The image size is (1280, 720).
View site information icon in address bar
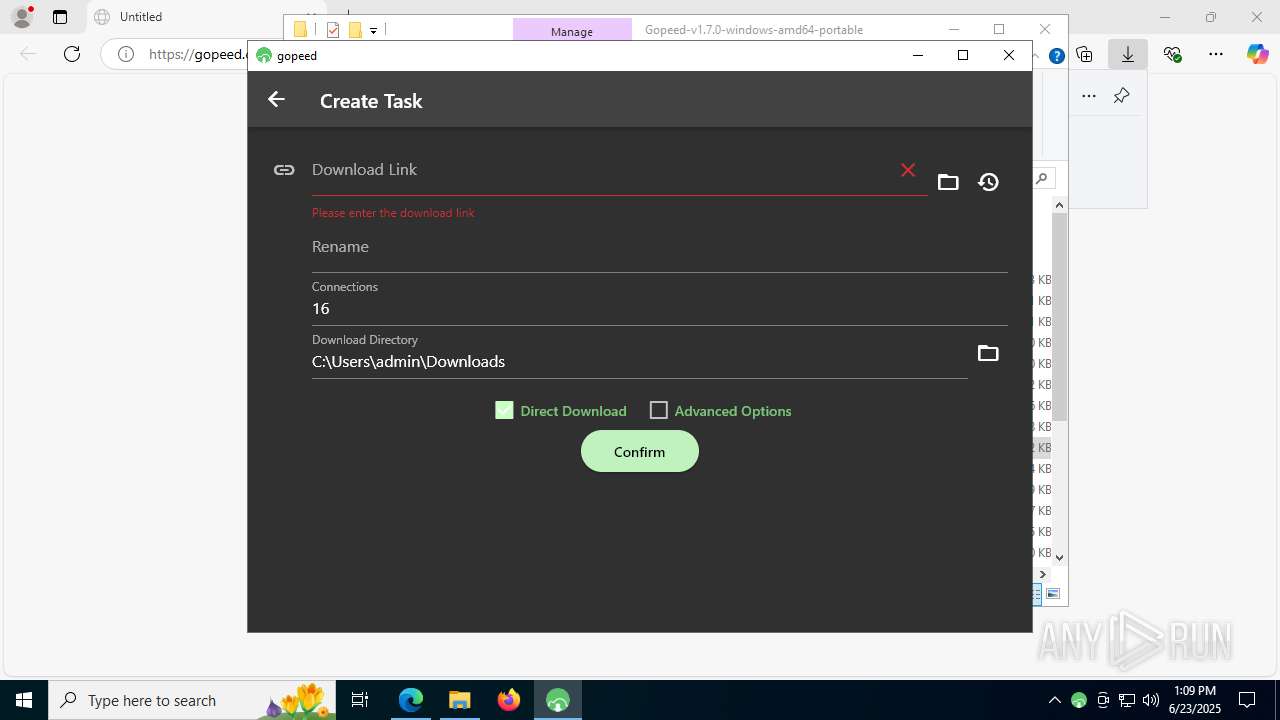click(x=126, y=54)
